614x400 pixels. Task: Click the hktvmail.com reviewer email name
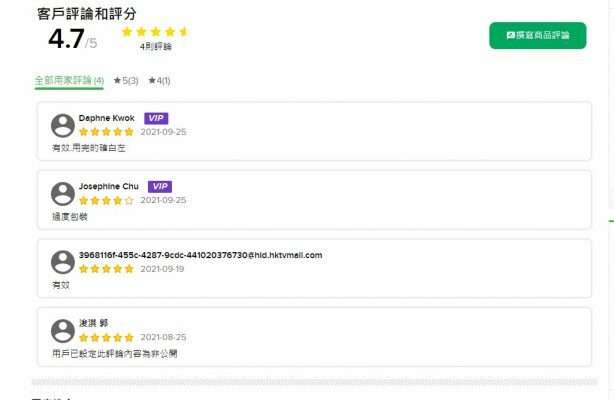tap(200, 255)
